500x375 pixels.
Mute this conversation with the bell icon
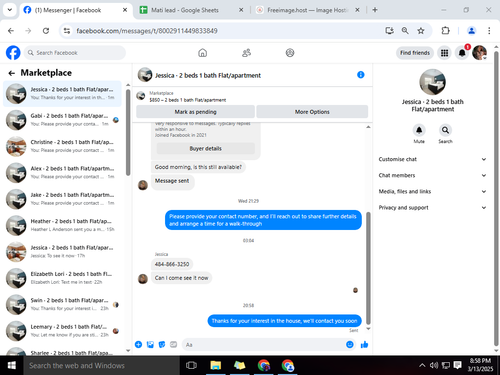(x=419, y=130)
